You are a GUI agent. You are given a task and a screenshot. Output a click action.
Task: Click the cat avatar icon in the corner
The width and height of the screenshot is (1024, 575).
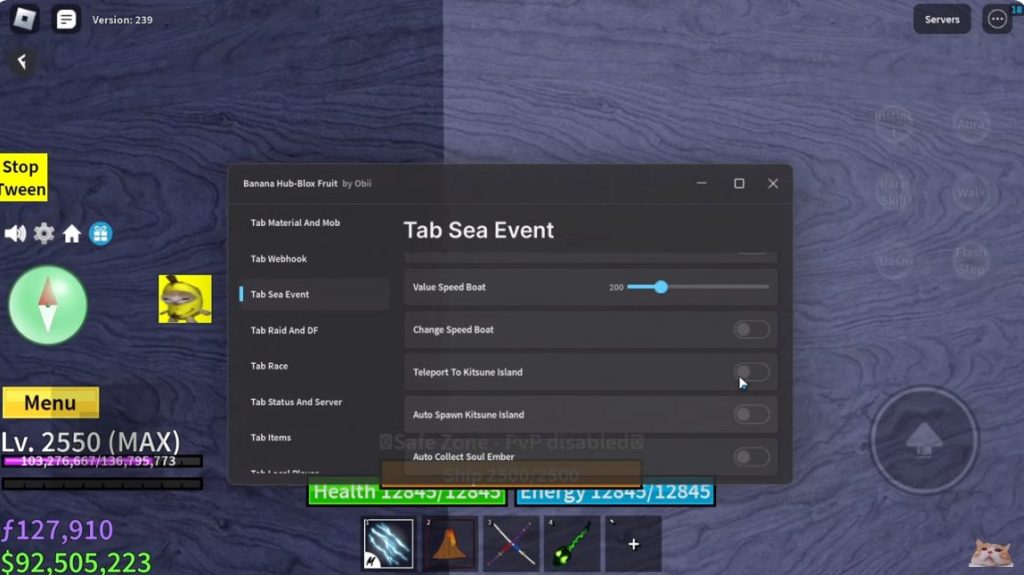[991, 553]
